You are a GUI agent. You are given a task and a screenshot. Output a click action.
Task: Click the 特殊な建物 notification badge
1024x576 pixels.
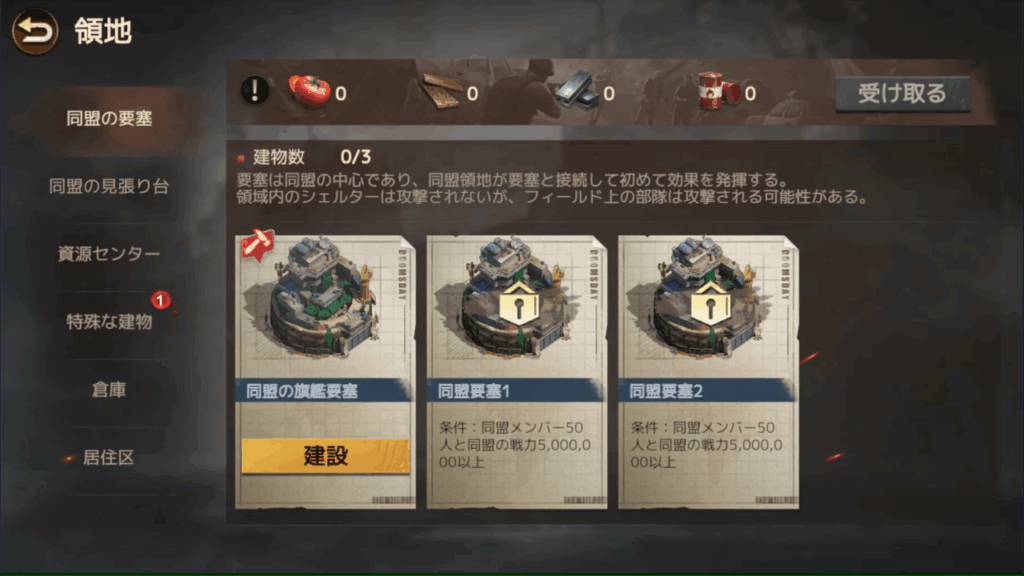click(x=160, y=300)
